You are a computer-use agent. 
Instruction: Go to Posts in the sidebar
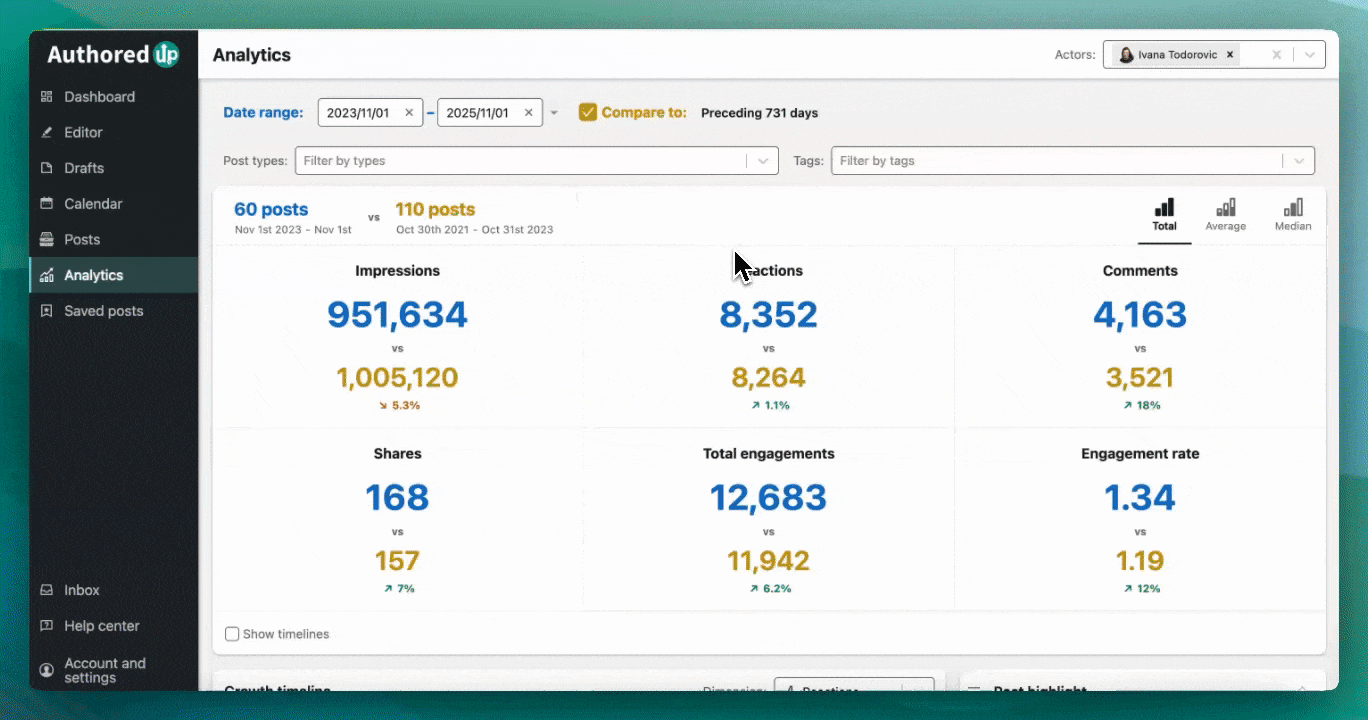click(x=82, y=240)
